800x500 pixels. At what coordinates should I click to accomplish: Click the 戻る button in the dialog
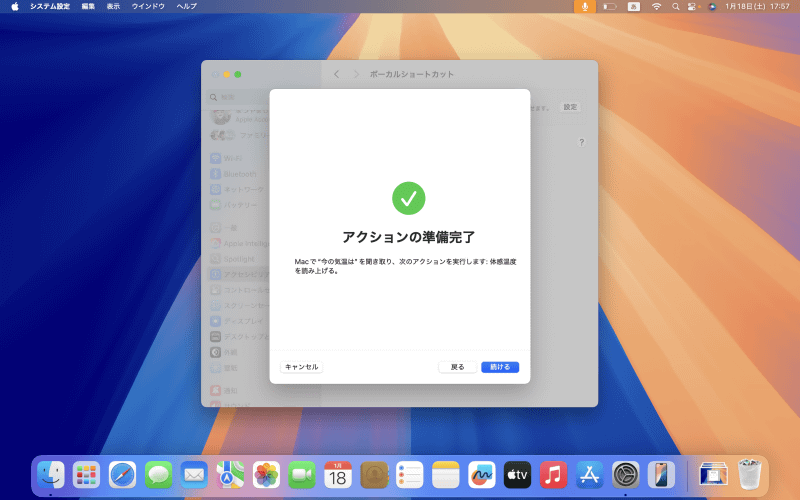(458, 367)
